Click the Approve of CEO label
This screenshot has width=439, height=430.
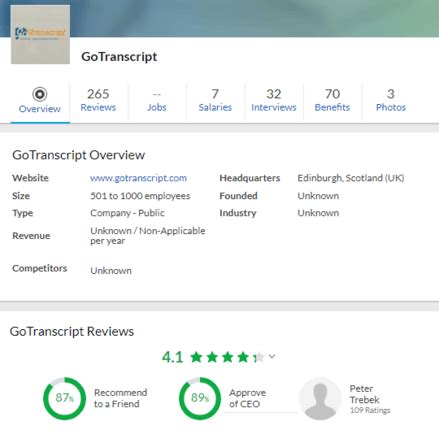point(247,398)
